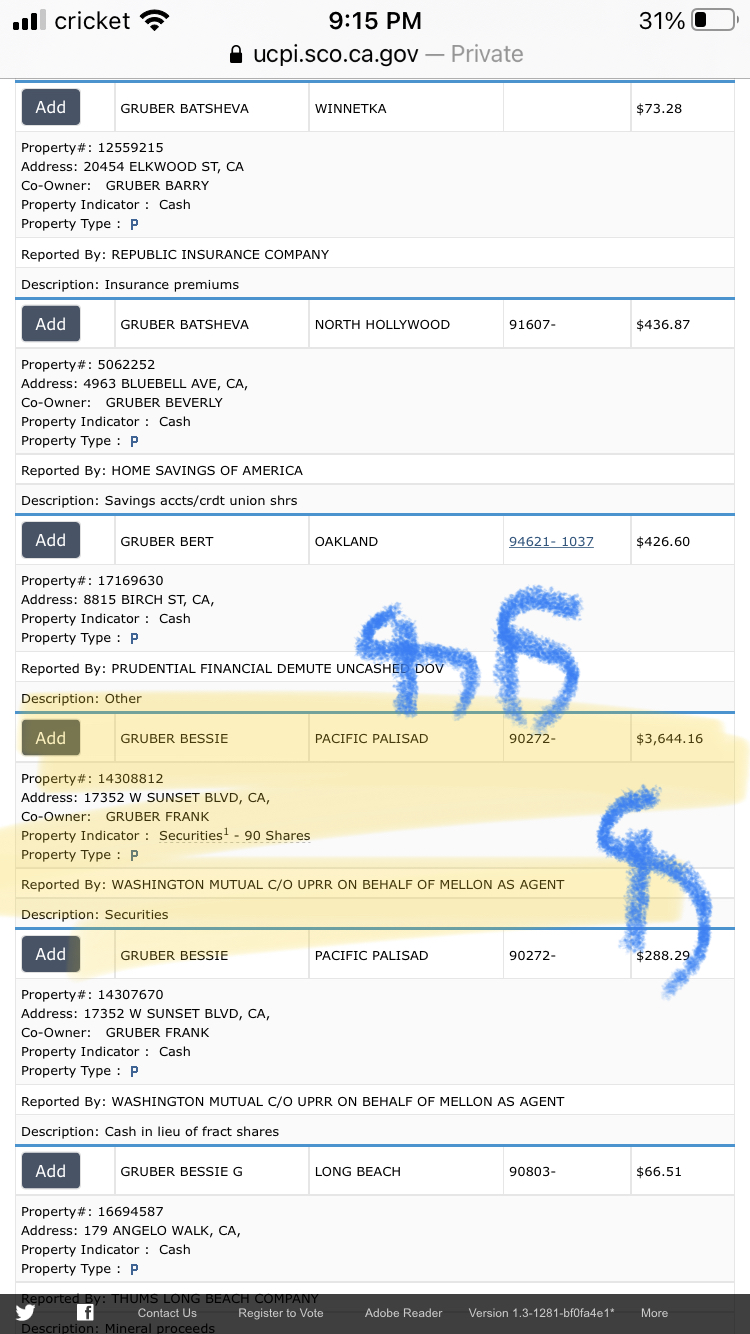Add the GRUBER BESSIE G Long Beach property
Screen dimensions: 750x1334
click(x=51, y=1171)
